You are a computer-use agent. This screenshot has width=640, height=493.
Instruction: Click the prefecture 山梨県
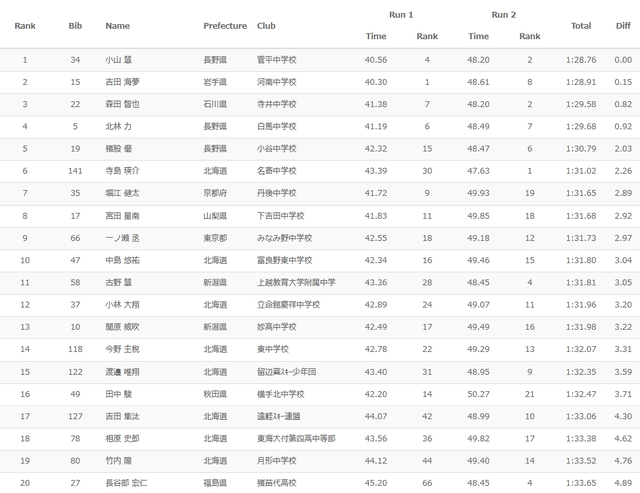[x=215, y=216]
